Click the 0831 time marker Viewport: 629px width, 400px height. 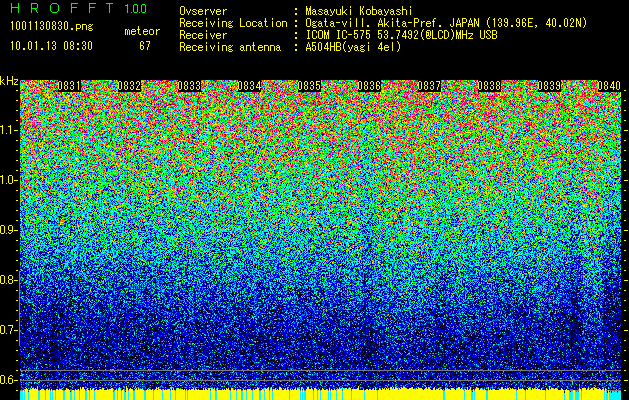[69, 86]
